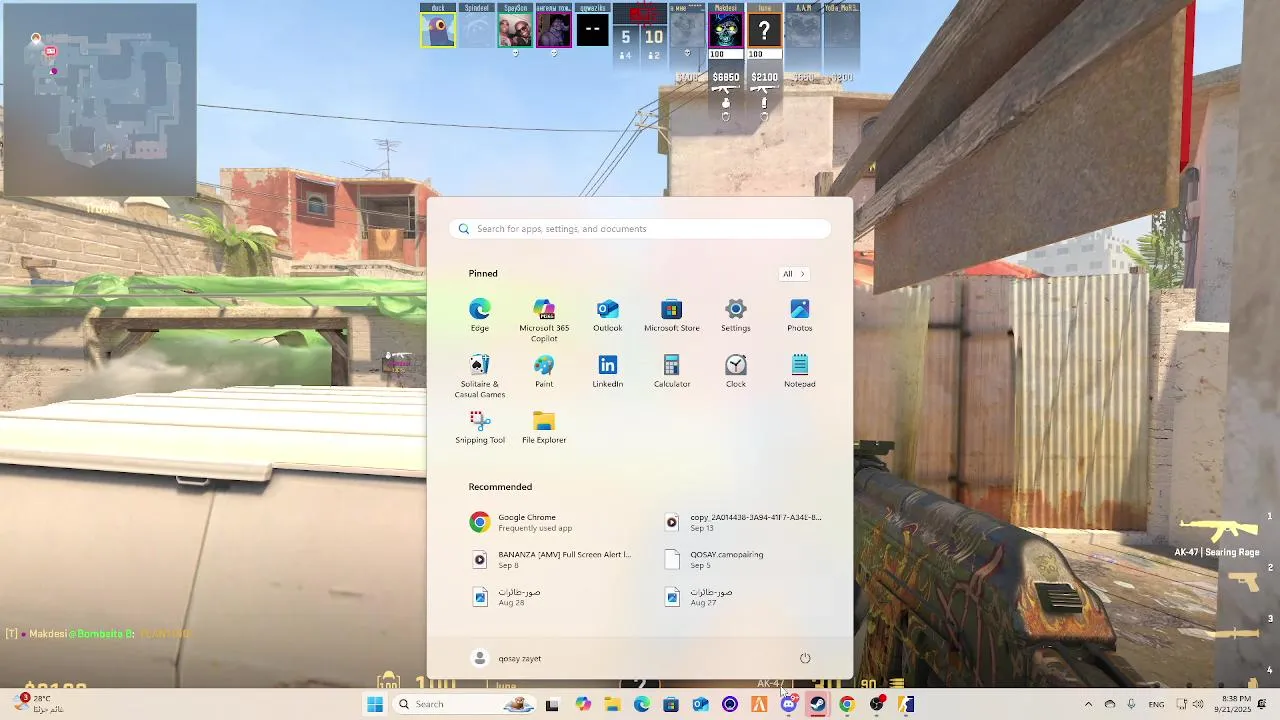Open the ENG language input switcher
1280x720 pixels.
(1156, 704)
